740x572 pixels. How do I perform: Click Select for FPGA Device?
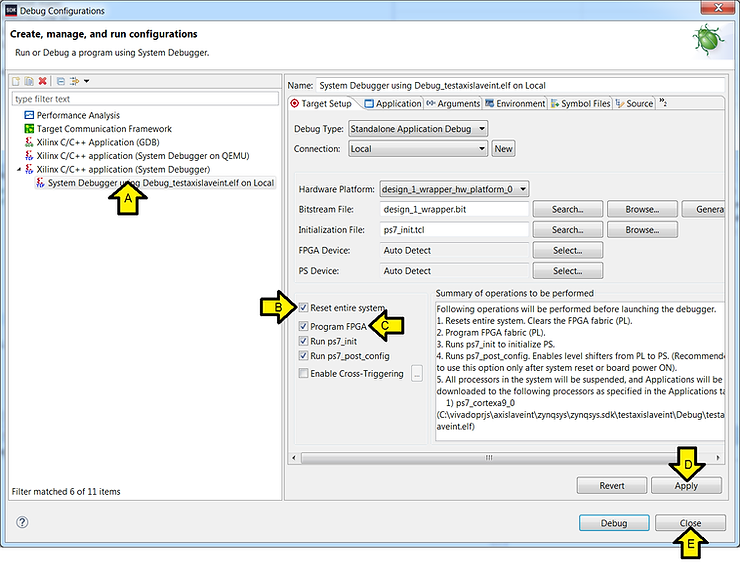568,250
